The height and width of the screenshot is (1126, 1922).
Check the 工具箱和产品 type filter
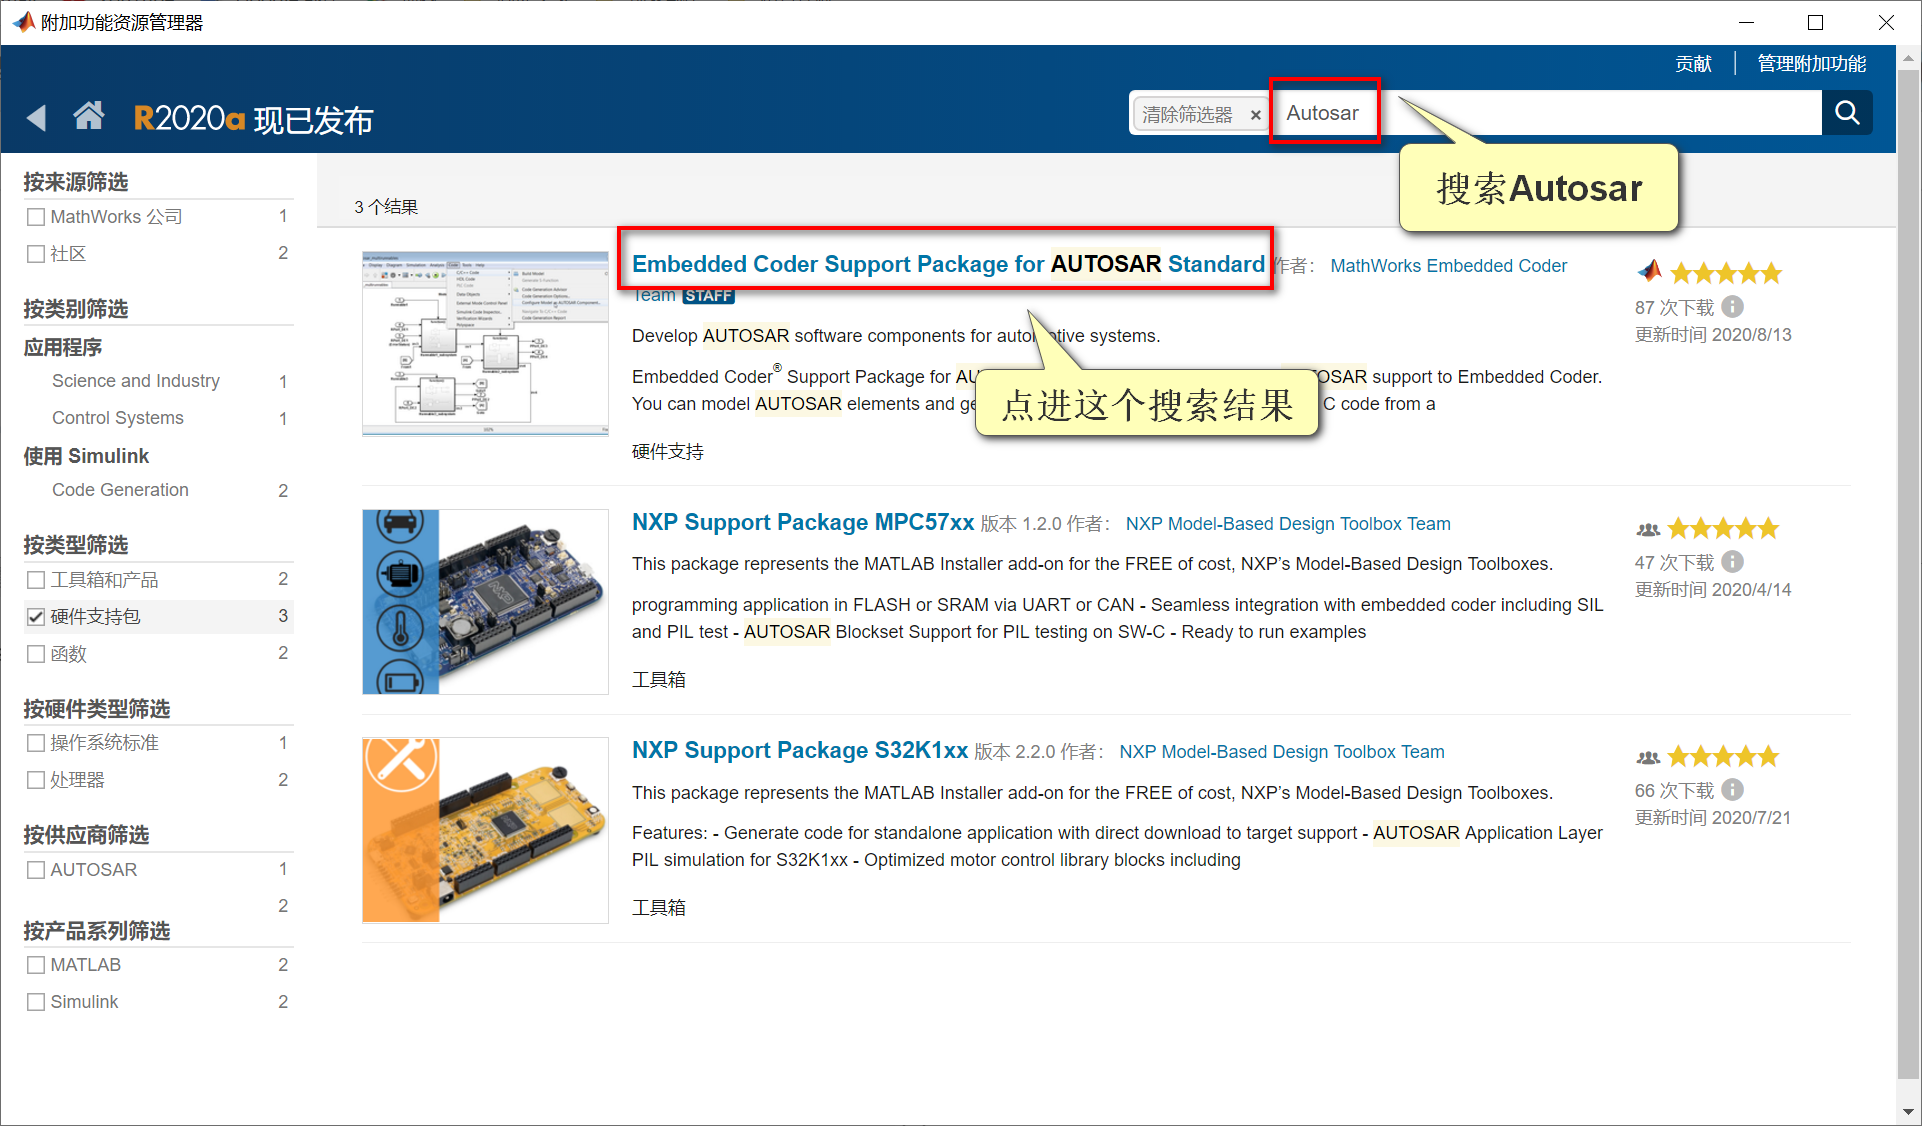pos(36,580)
